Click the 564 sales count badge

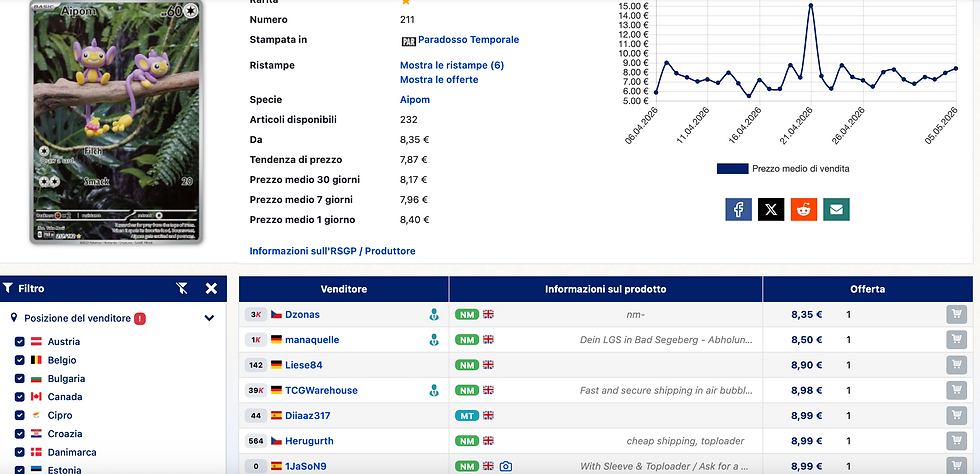click(x=256, y=441)
